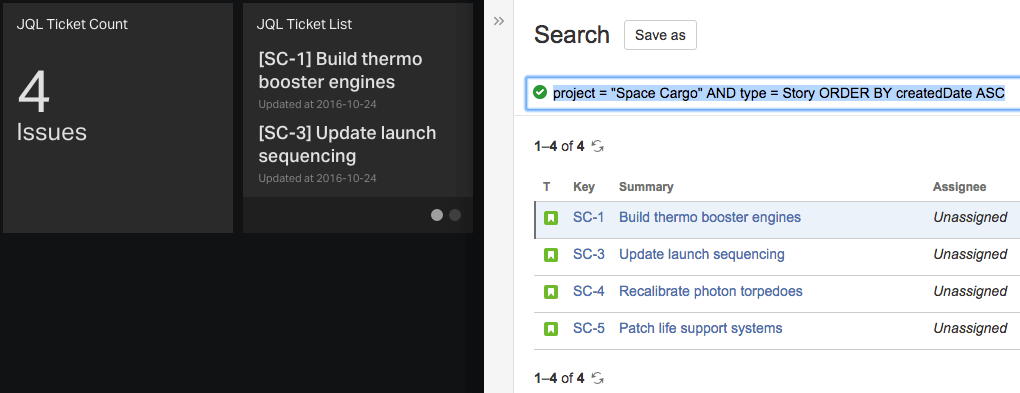Open issue key SC-3
This screenshot has height=393, width=1020.
[589, 254]
